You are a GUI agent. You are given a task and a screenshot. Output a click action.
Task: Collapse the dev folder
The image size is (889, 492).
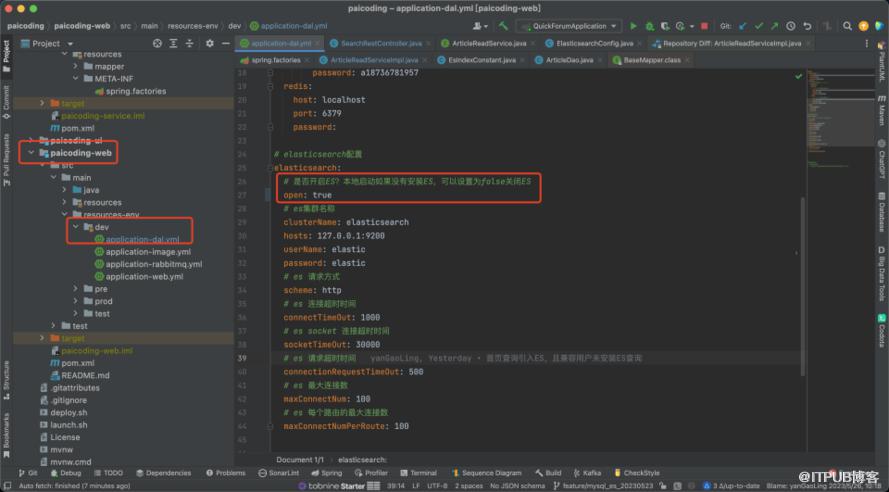click(74, 227)
